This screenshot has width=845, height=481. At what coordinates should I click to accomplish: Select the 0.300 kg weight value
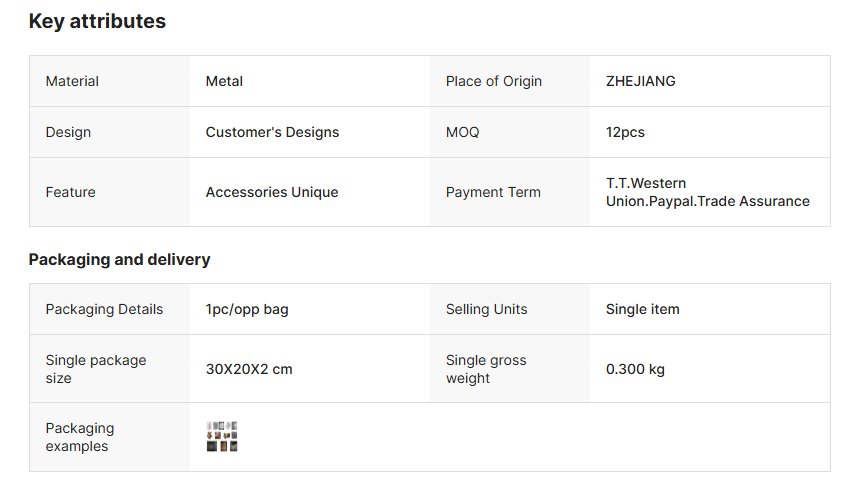(635, 369)
